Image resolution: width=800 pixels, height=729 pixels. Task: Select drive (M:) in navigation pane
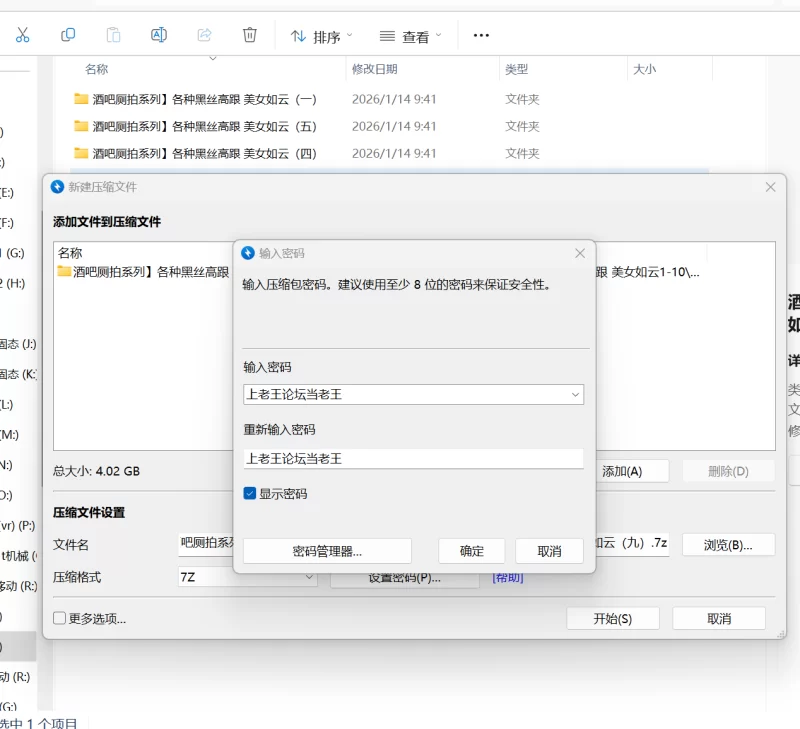point(10,435)
